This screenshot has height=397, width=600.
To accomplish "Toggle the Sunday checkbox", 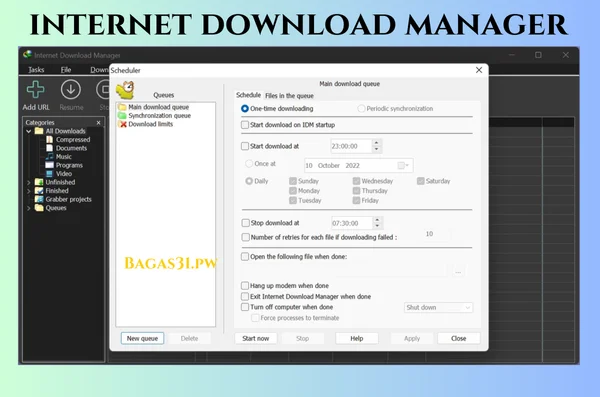I will coord(293,181).
